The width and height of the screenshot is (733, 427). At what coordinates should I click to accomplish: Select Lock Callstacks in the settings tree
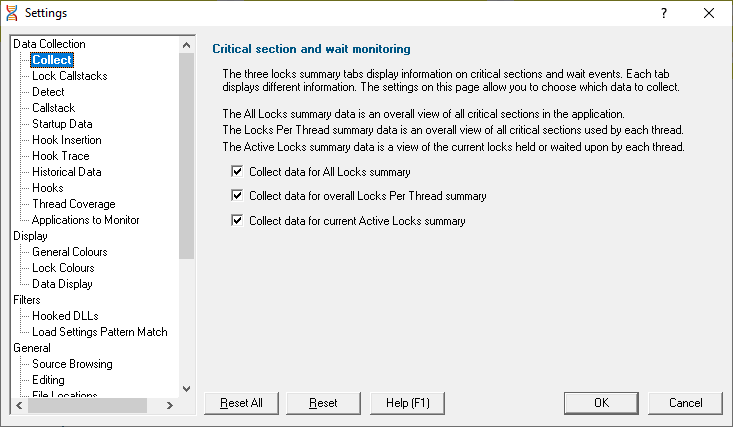click(70, 76)
